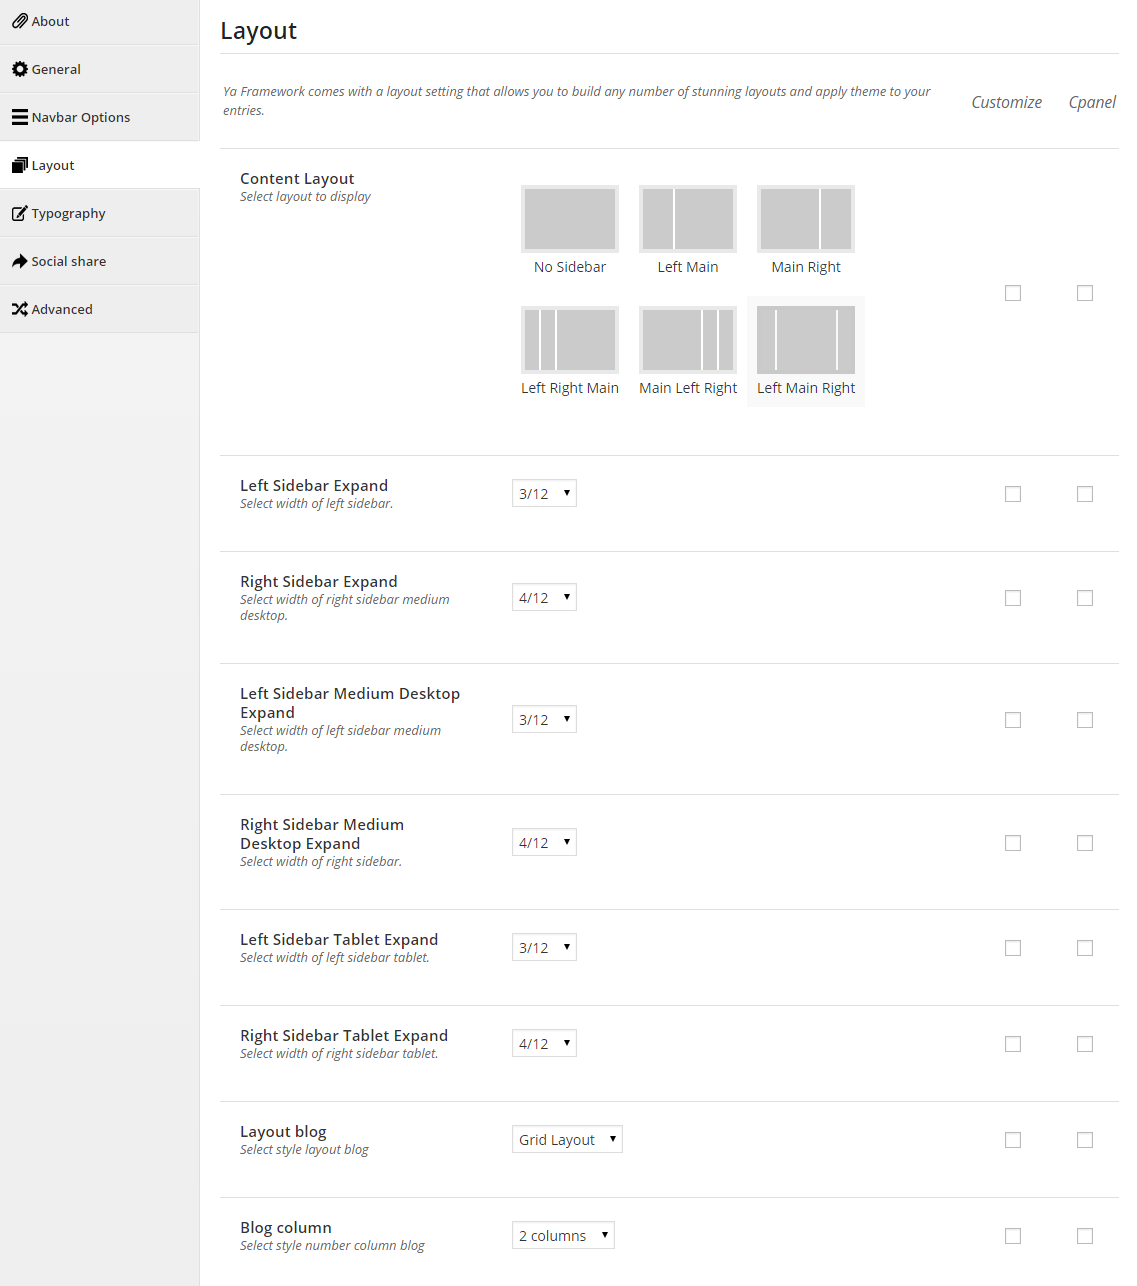Click the hamburger icon beside Navbar Options
1137x1286 pixels.
[x=19, y=117]
